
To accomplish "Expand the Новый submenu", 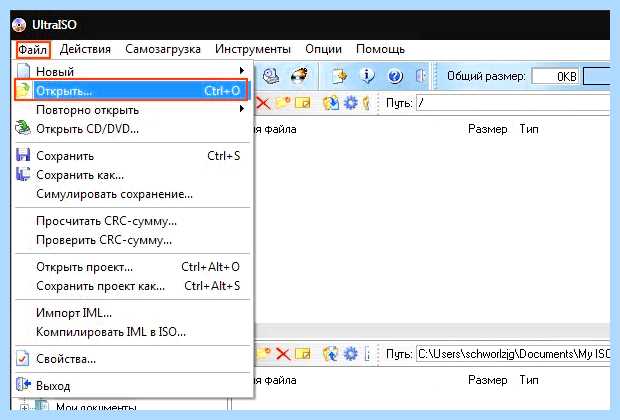I will 132,71.
